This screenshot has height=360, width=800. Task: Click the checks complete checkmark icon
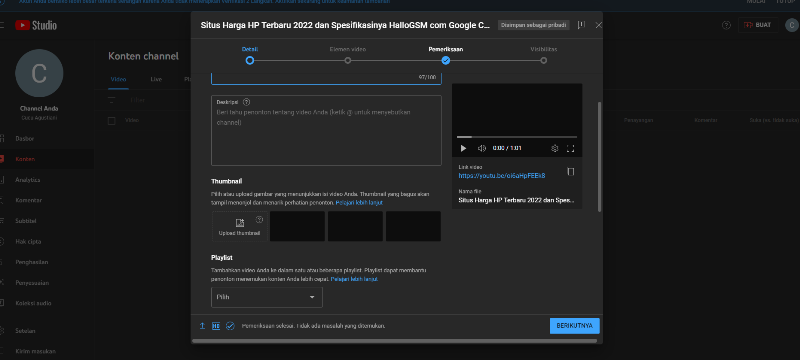point(230,326)
